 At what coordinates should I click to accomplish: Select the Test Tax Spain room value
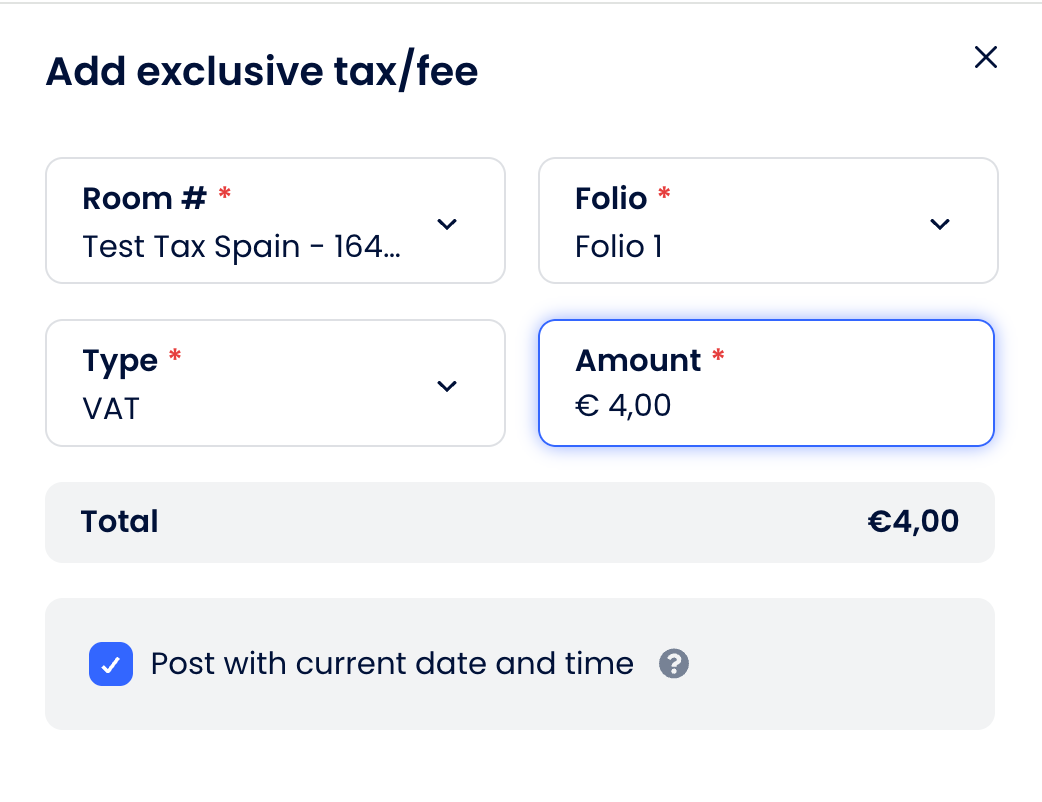[241, 246]
